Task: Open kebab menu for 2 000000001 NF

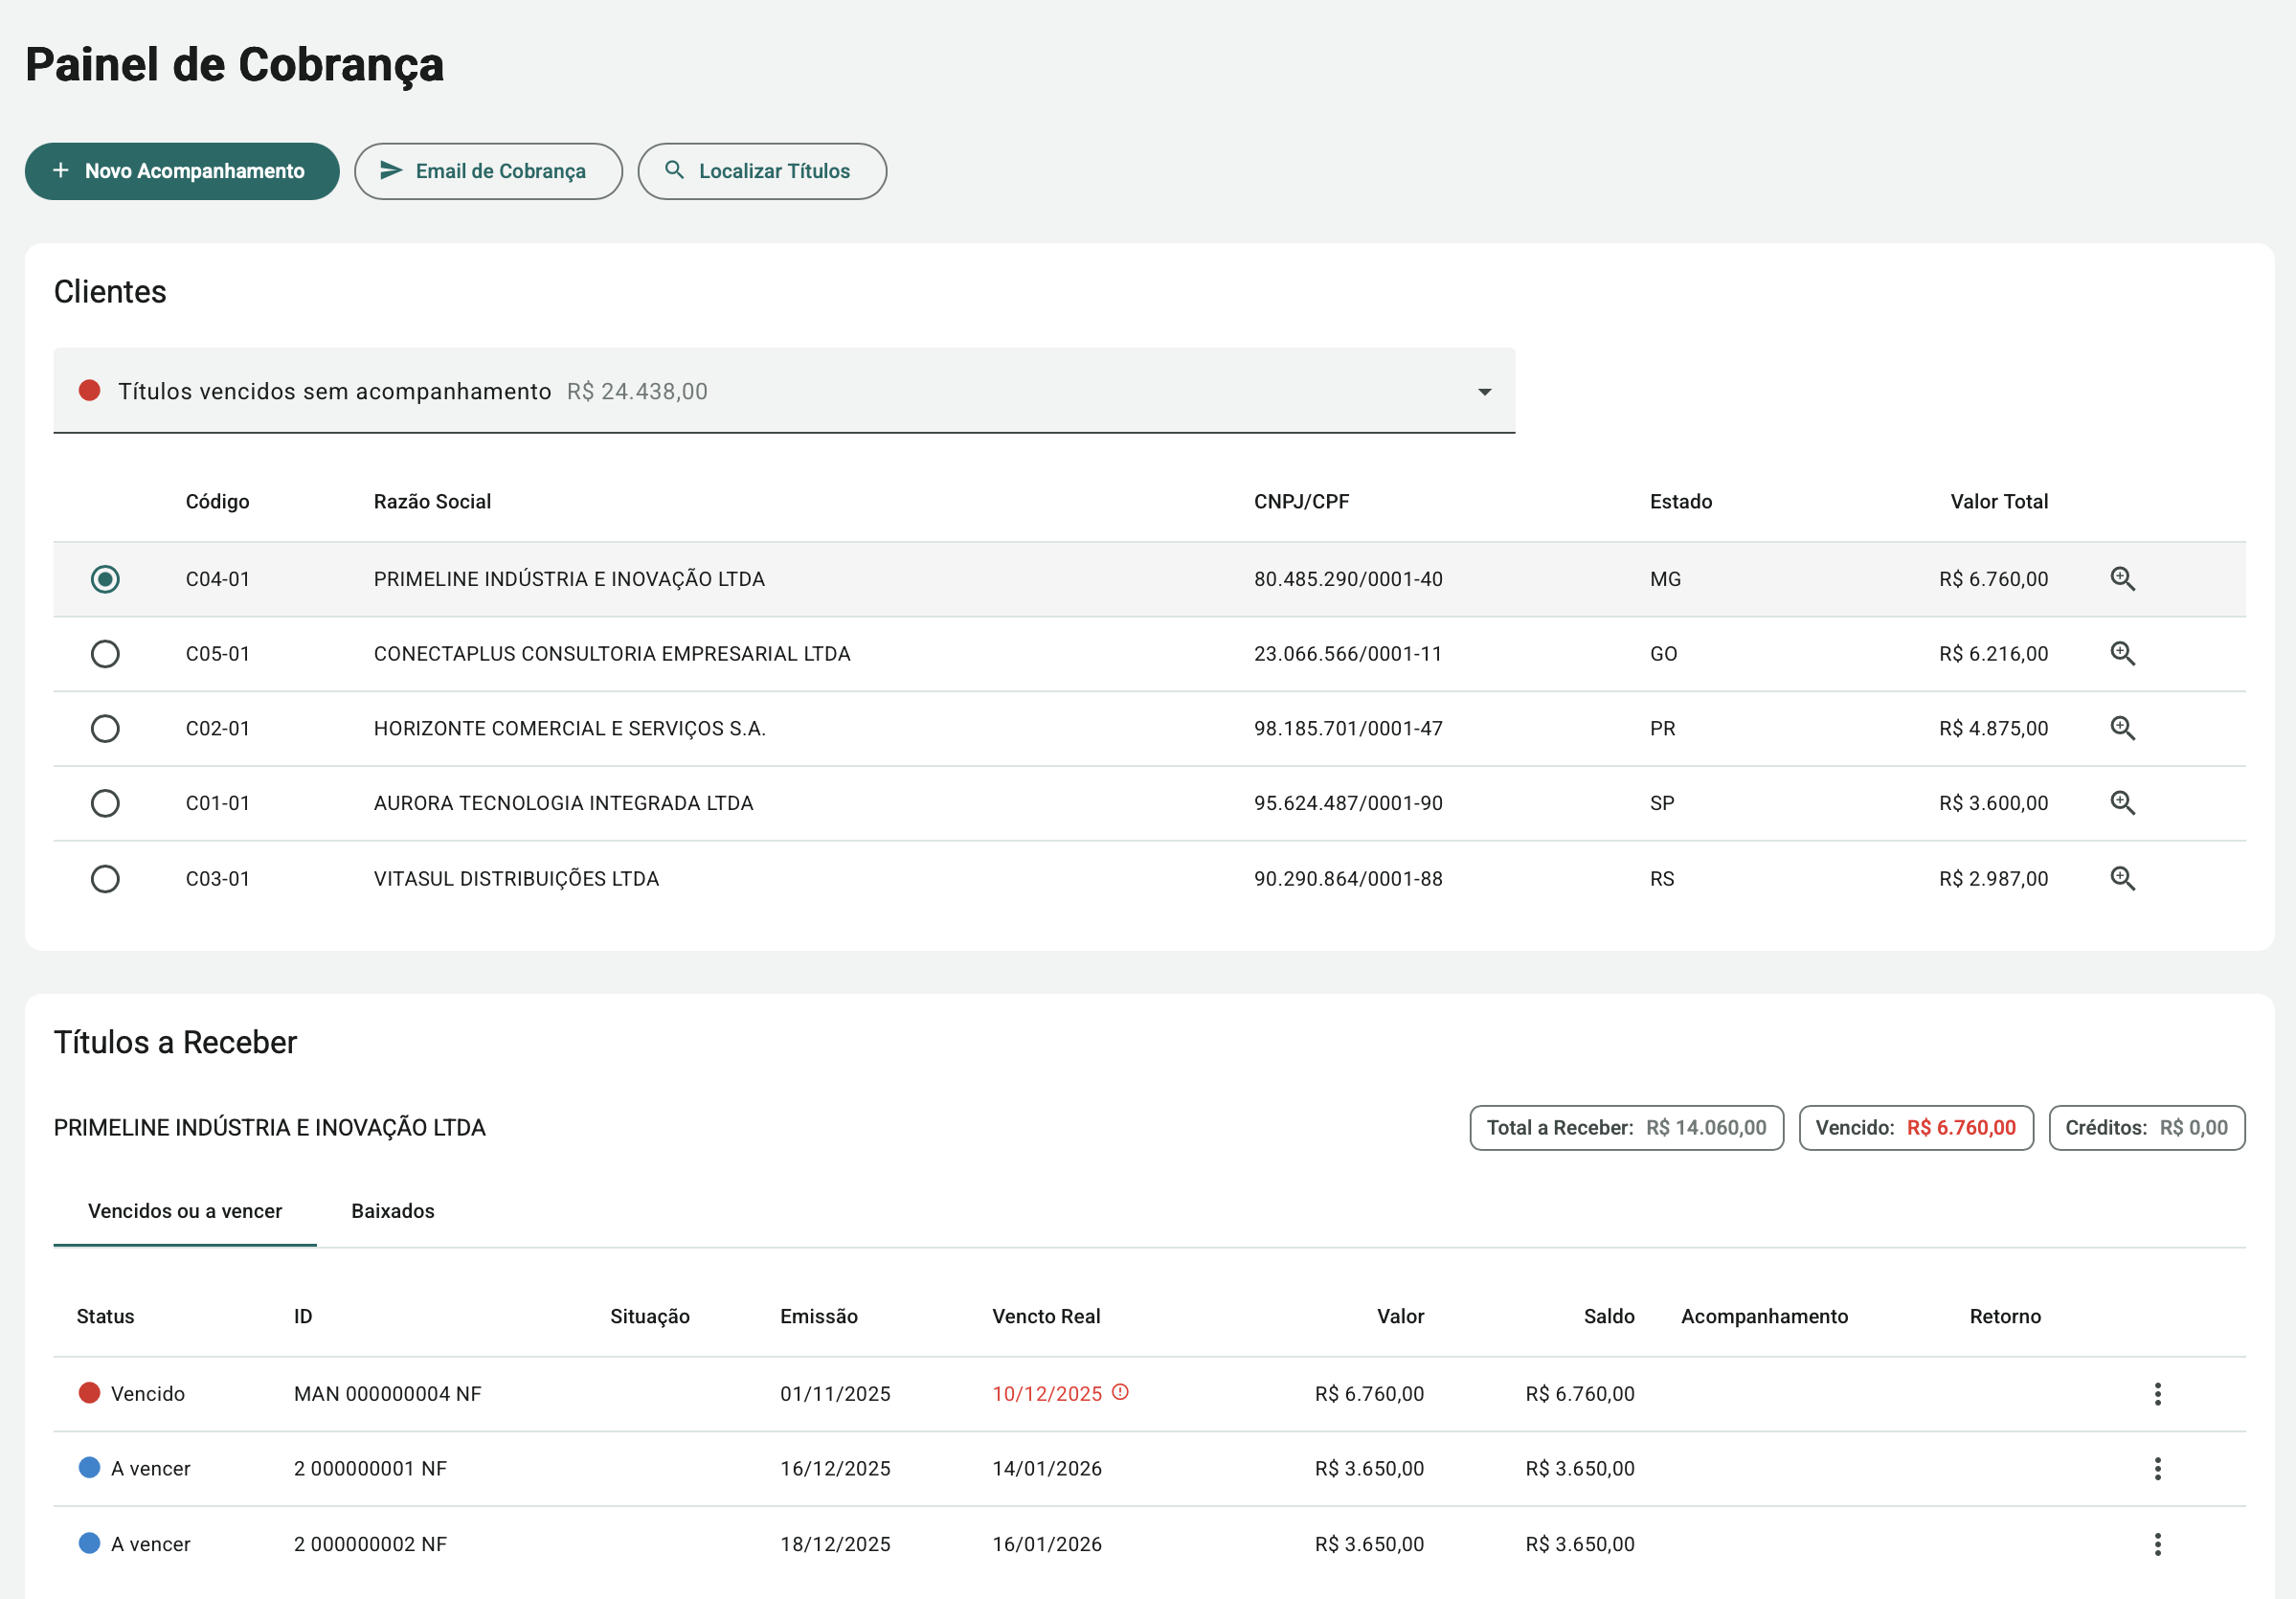Action: coord(2157,1469)
